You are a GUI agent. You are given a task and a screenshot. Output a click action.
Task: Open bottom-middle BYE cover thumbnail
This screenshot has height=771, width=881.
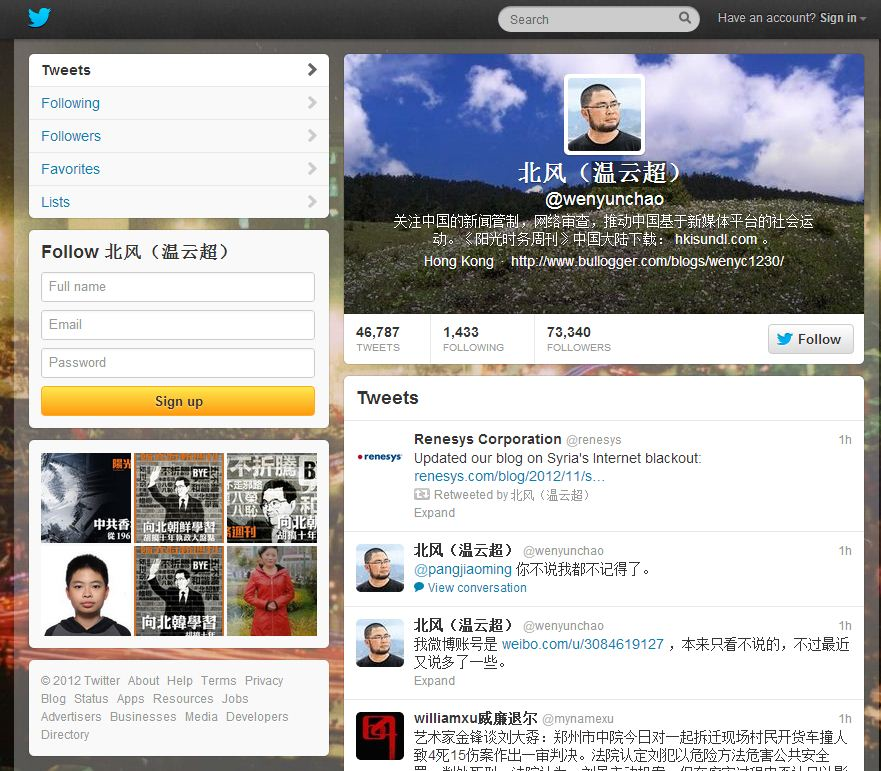pyautogui.click(x=179, y=591)
